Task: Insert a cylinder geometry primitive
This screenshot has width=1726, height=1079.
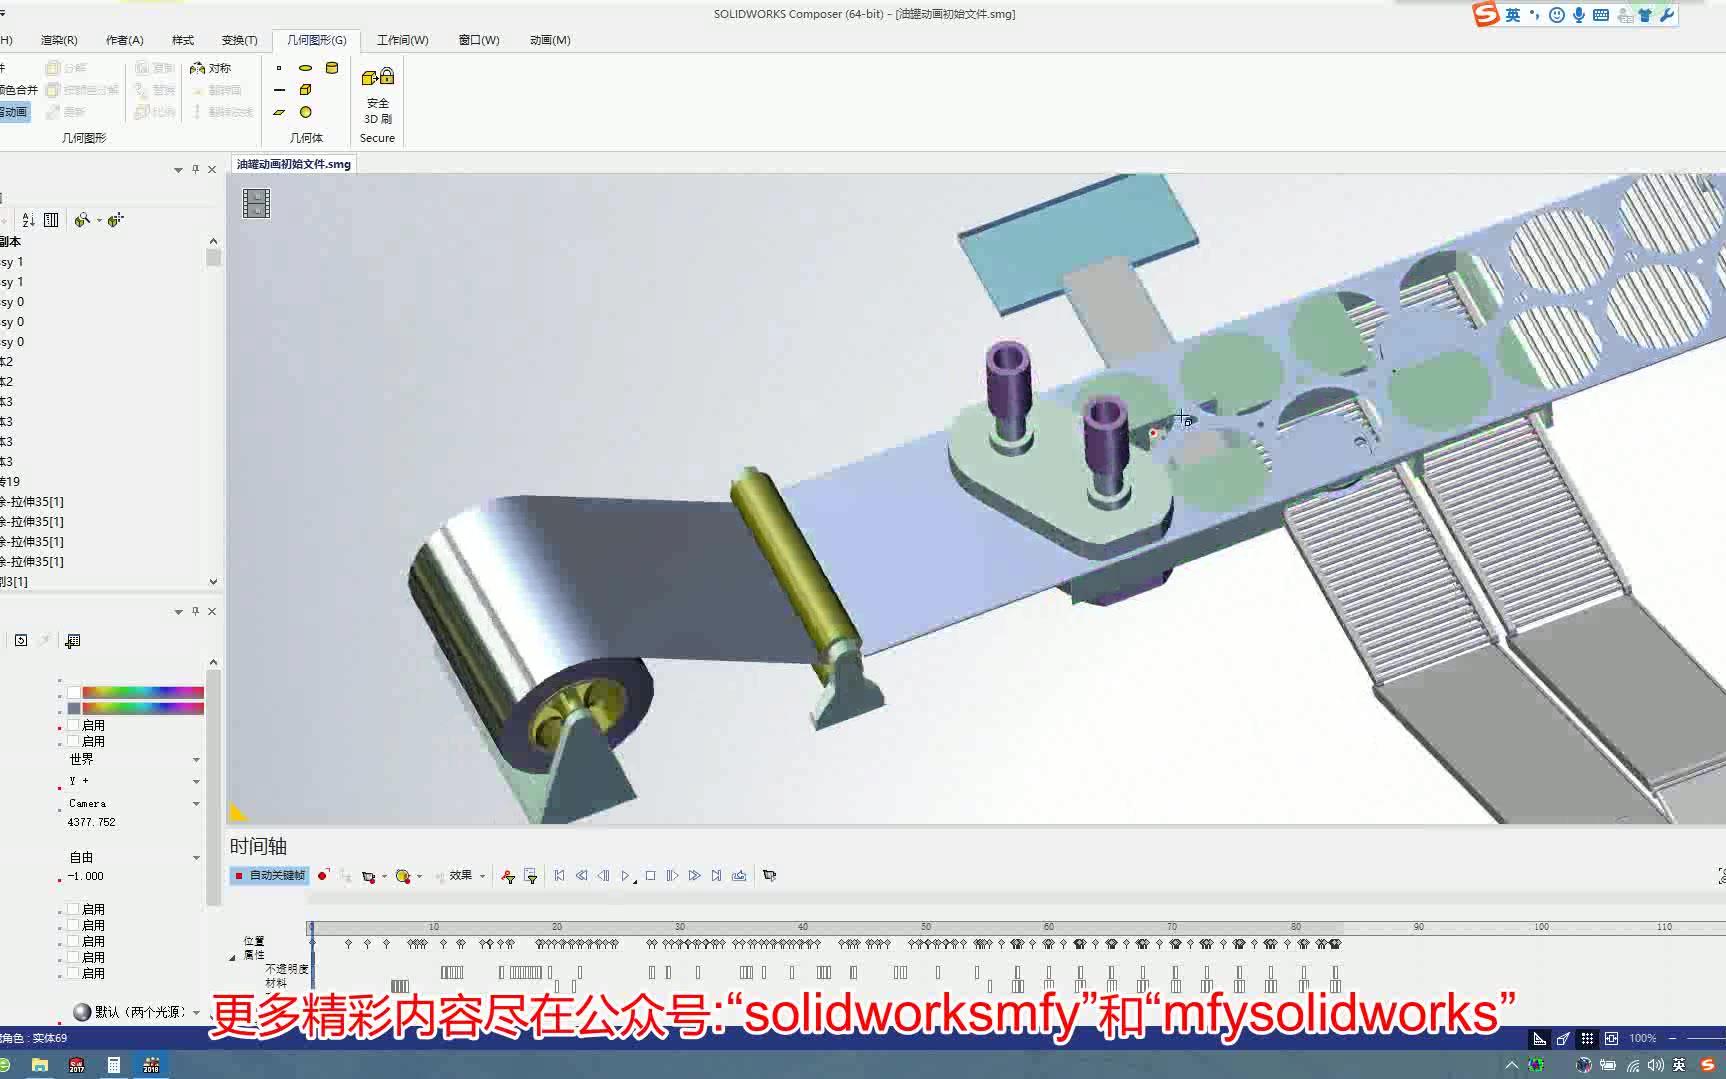Action: [x=332, y=68]
